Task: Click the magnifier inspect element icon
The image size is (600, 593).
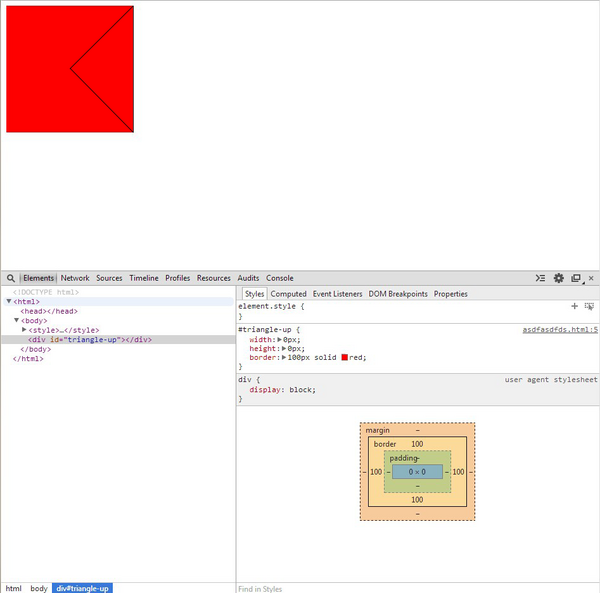Action: click(11, 278)
